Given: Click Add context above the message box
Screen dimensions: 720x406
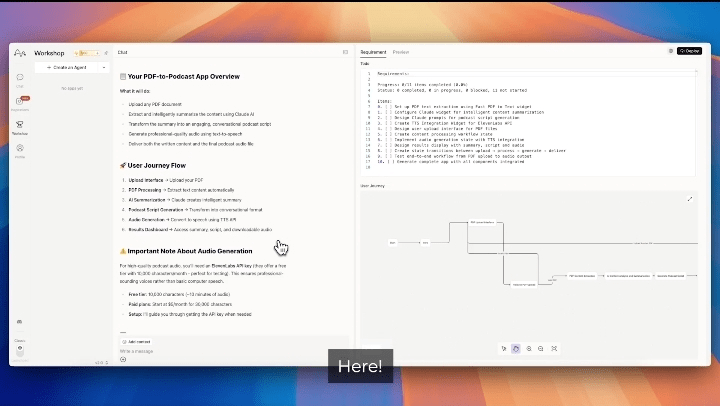Looking at the screenshot, I should [136, 341].
